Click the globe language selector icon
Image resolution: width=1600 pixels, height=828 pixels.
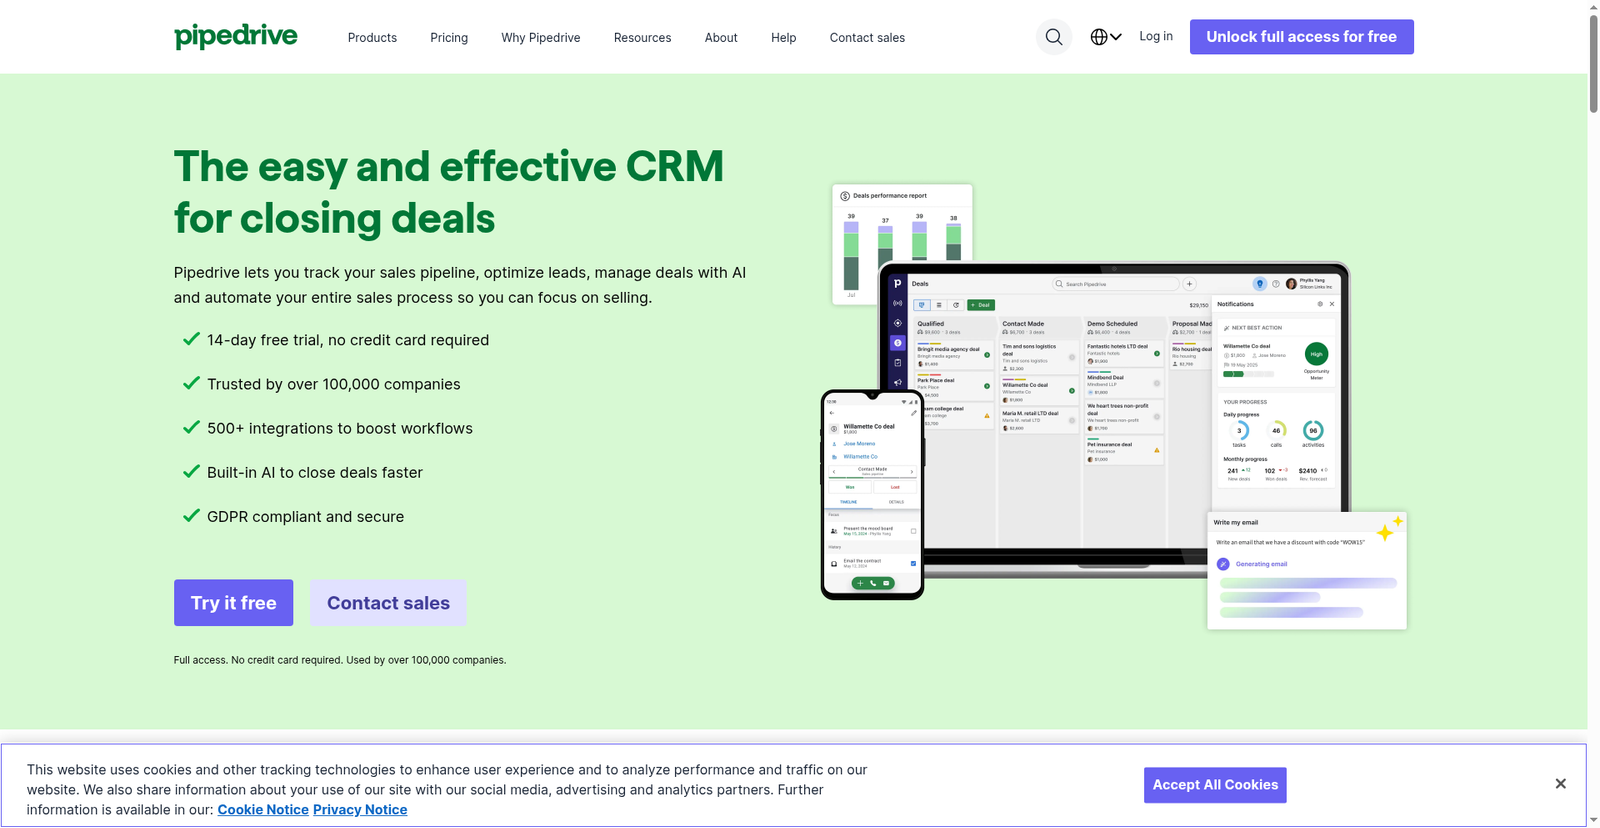(x=1099, y=37)
